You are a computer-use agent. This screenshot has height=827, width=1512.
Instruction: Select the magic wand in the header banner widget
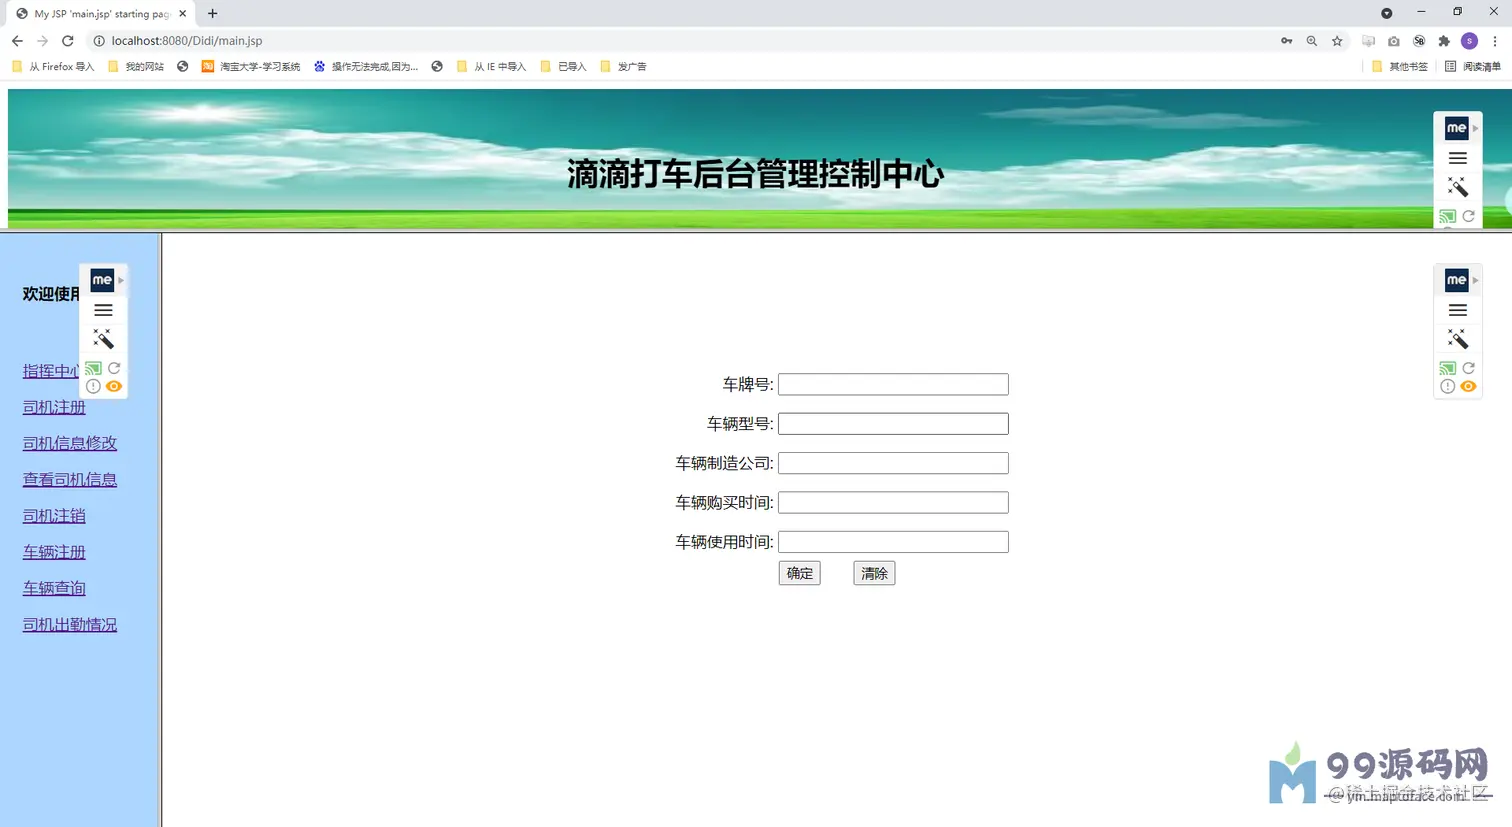[x=1458, y=187]
